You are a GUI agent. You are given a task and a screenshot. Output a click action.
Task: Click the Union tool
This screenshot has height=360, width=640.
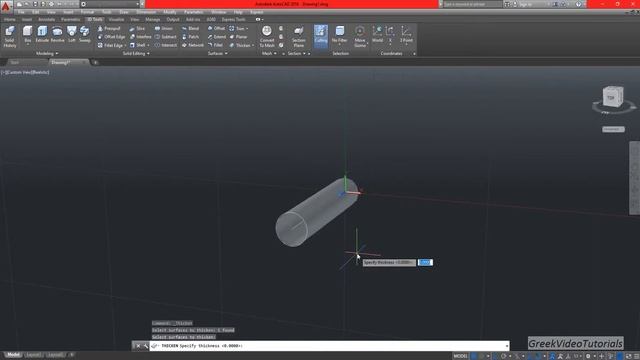[x=164, y=29]
